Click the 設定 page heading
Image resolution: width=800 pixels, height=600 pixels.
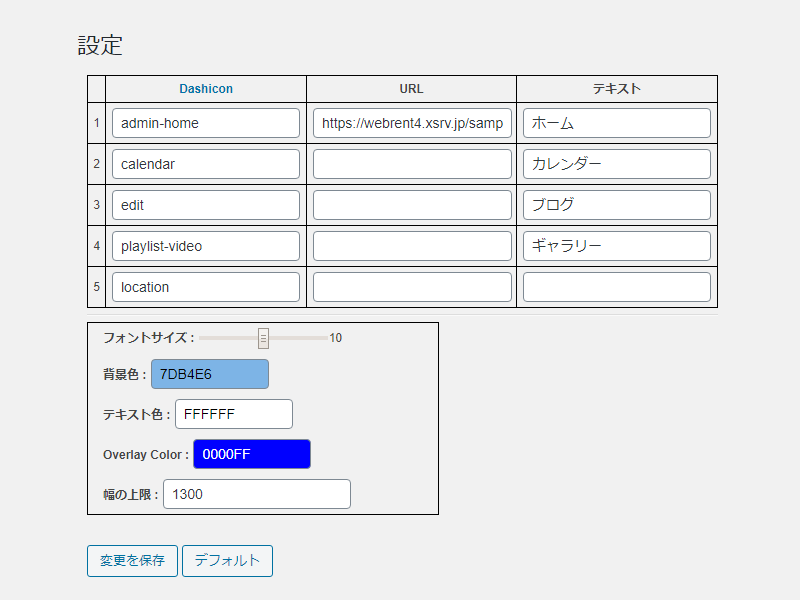(100, 45)
